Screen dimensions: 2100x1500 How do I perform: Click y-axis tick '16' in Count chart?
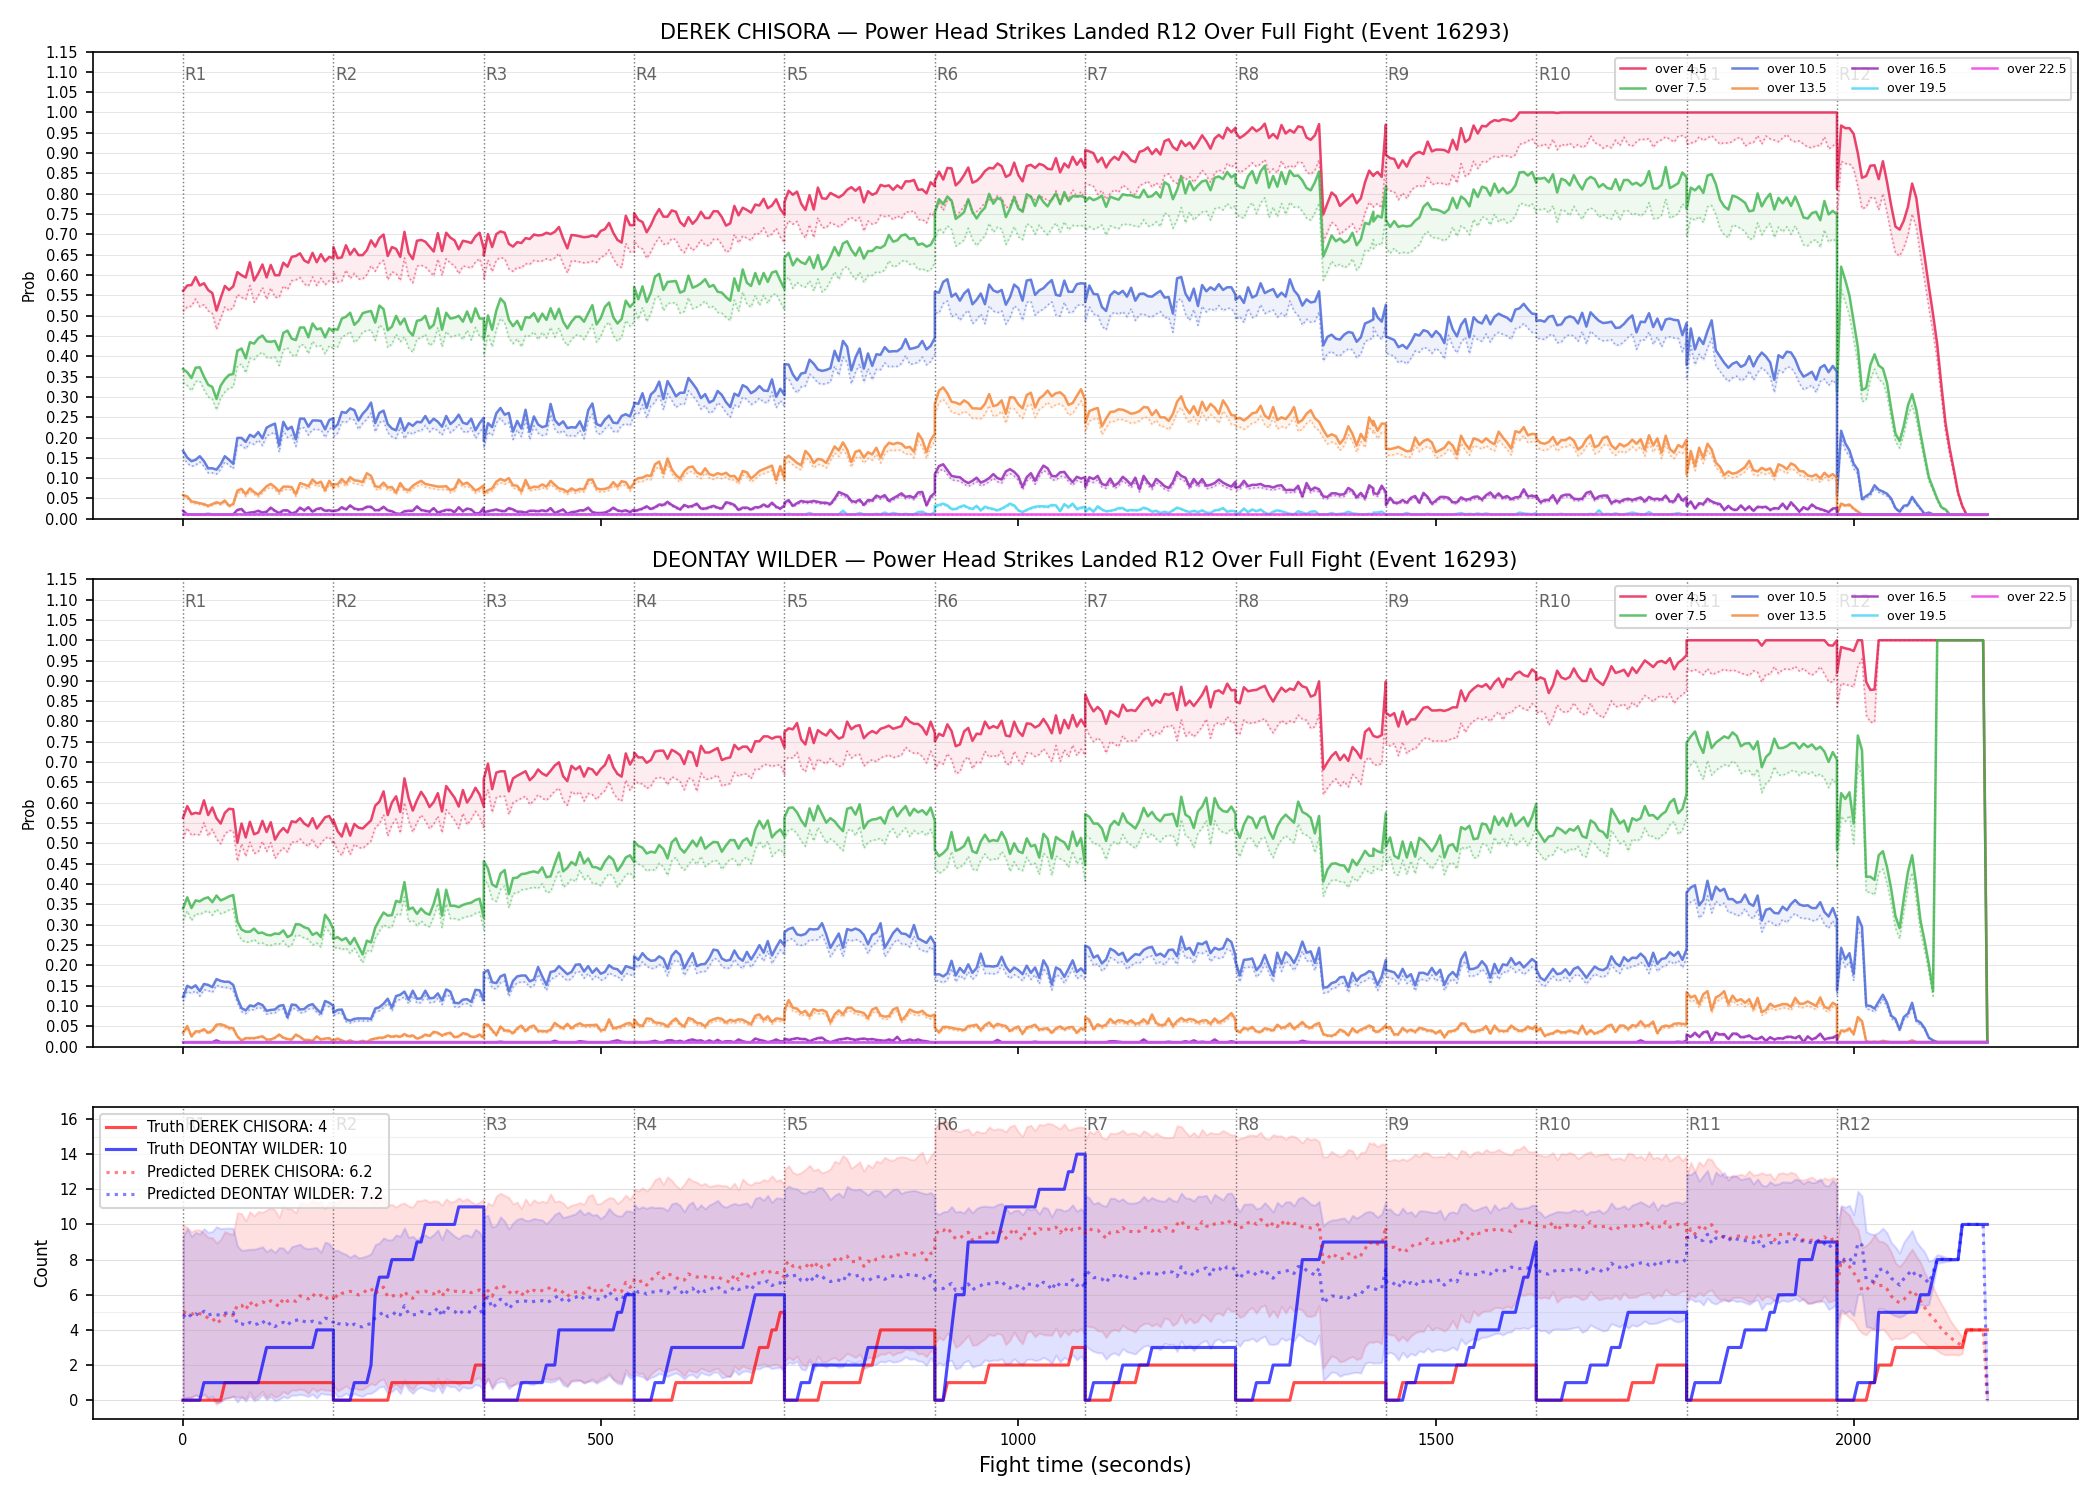click(69, 1119)
